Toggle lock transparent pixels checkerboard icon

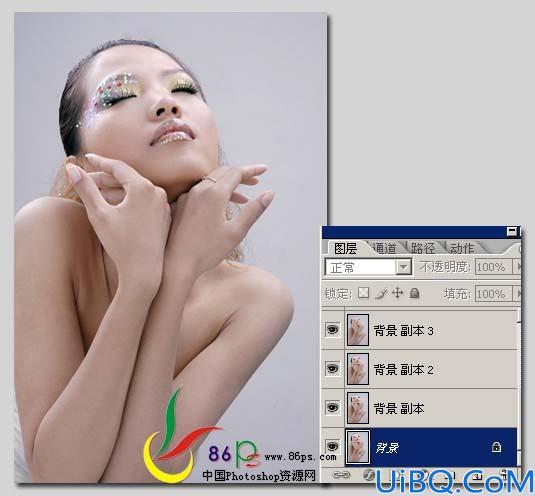[363, 293]
